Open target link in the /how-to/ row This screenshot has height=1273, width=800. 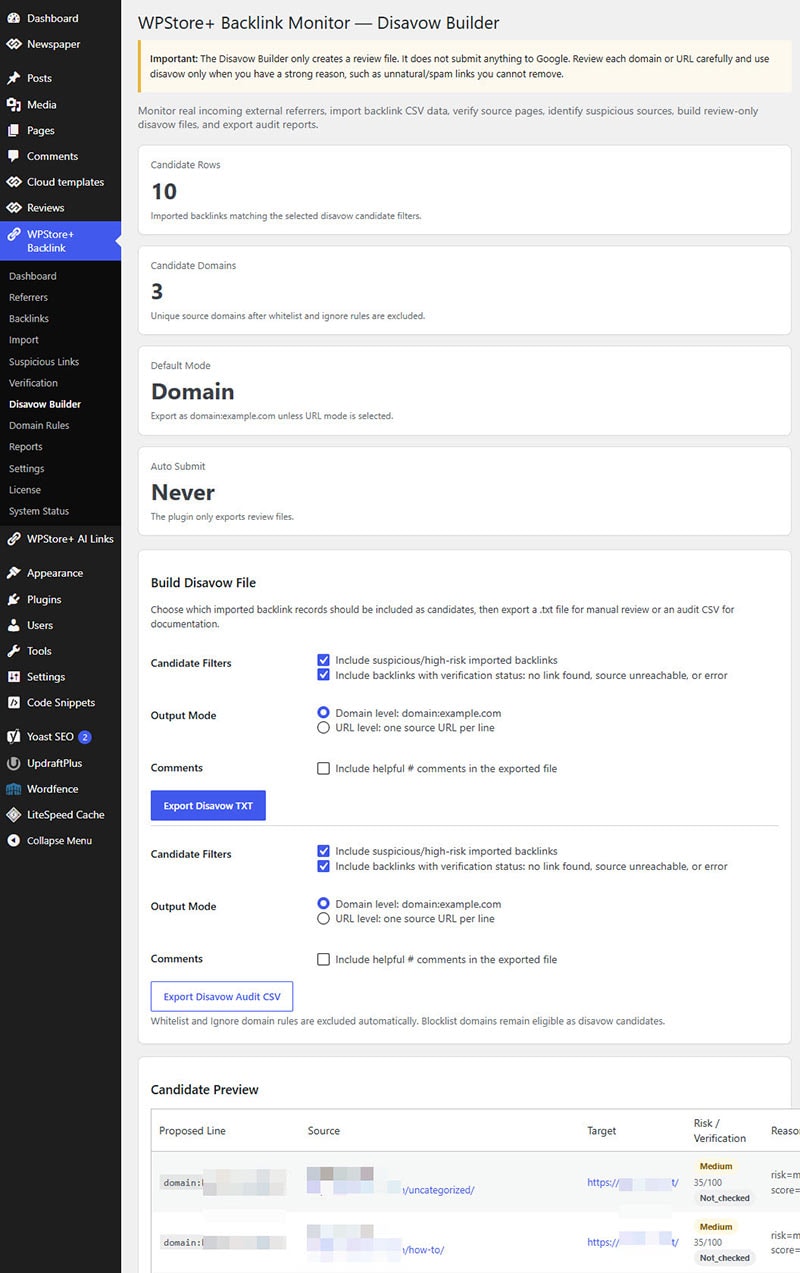point(633,1242)
